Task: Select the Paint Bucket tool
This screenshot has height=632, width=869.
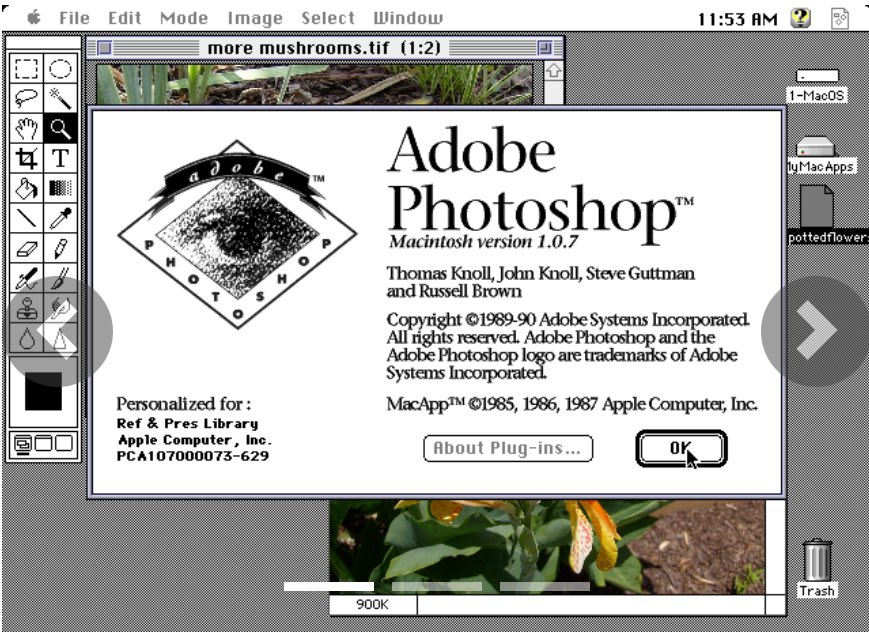Action: pos(26,188)
